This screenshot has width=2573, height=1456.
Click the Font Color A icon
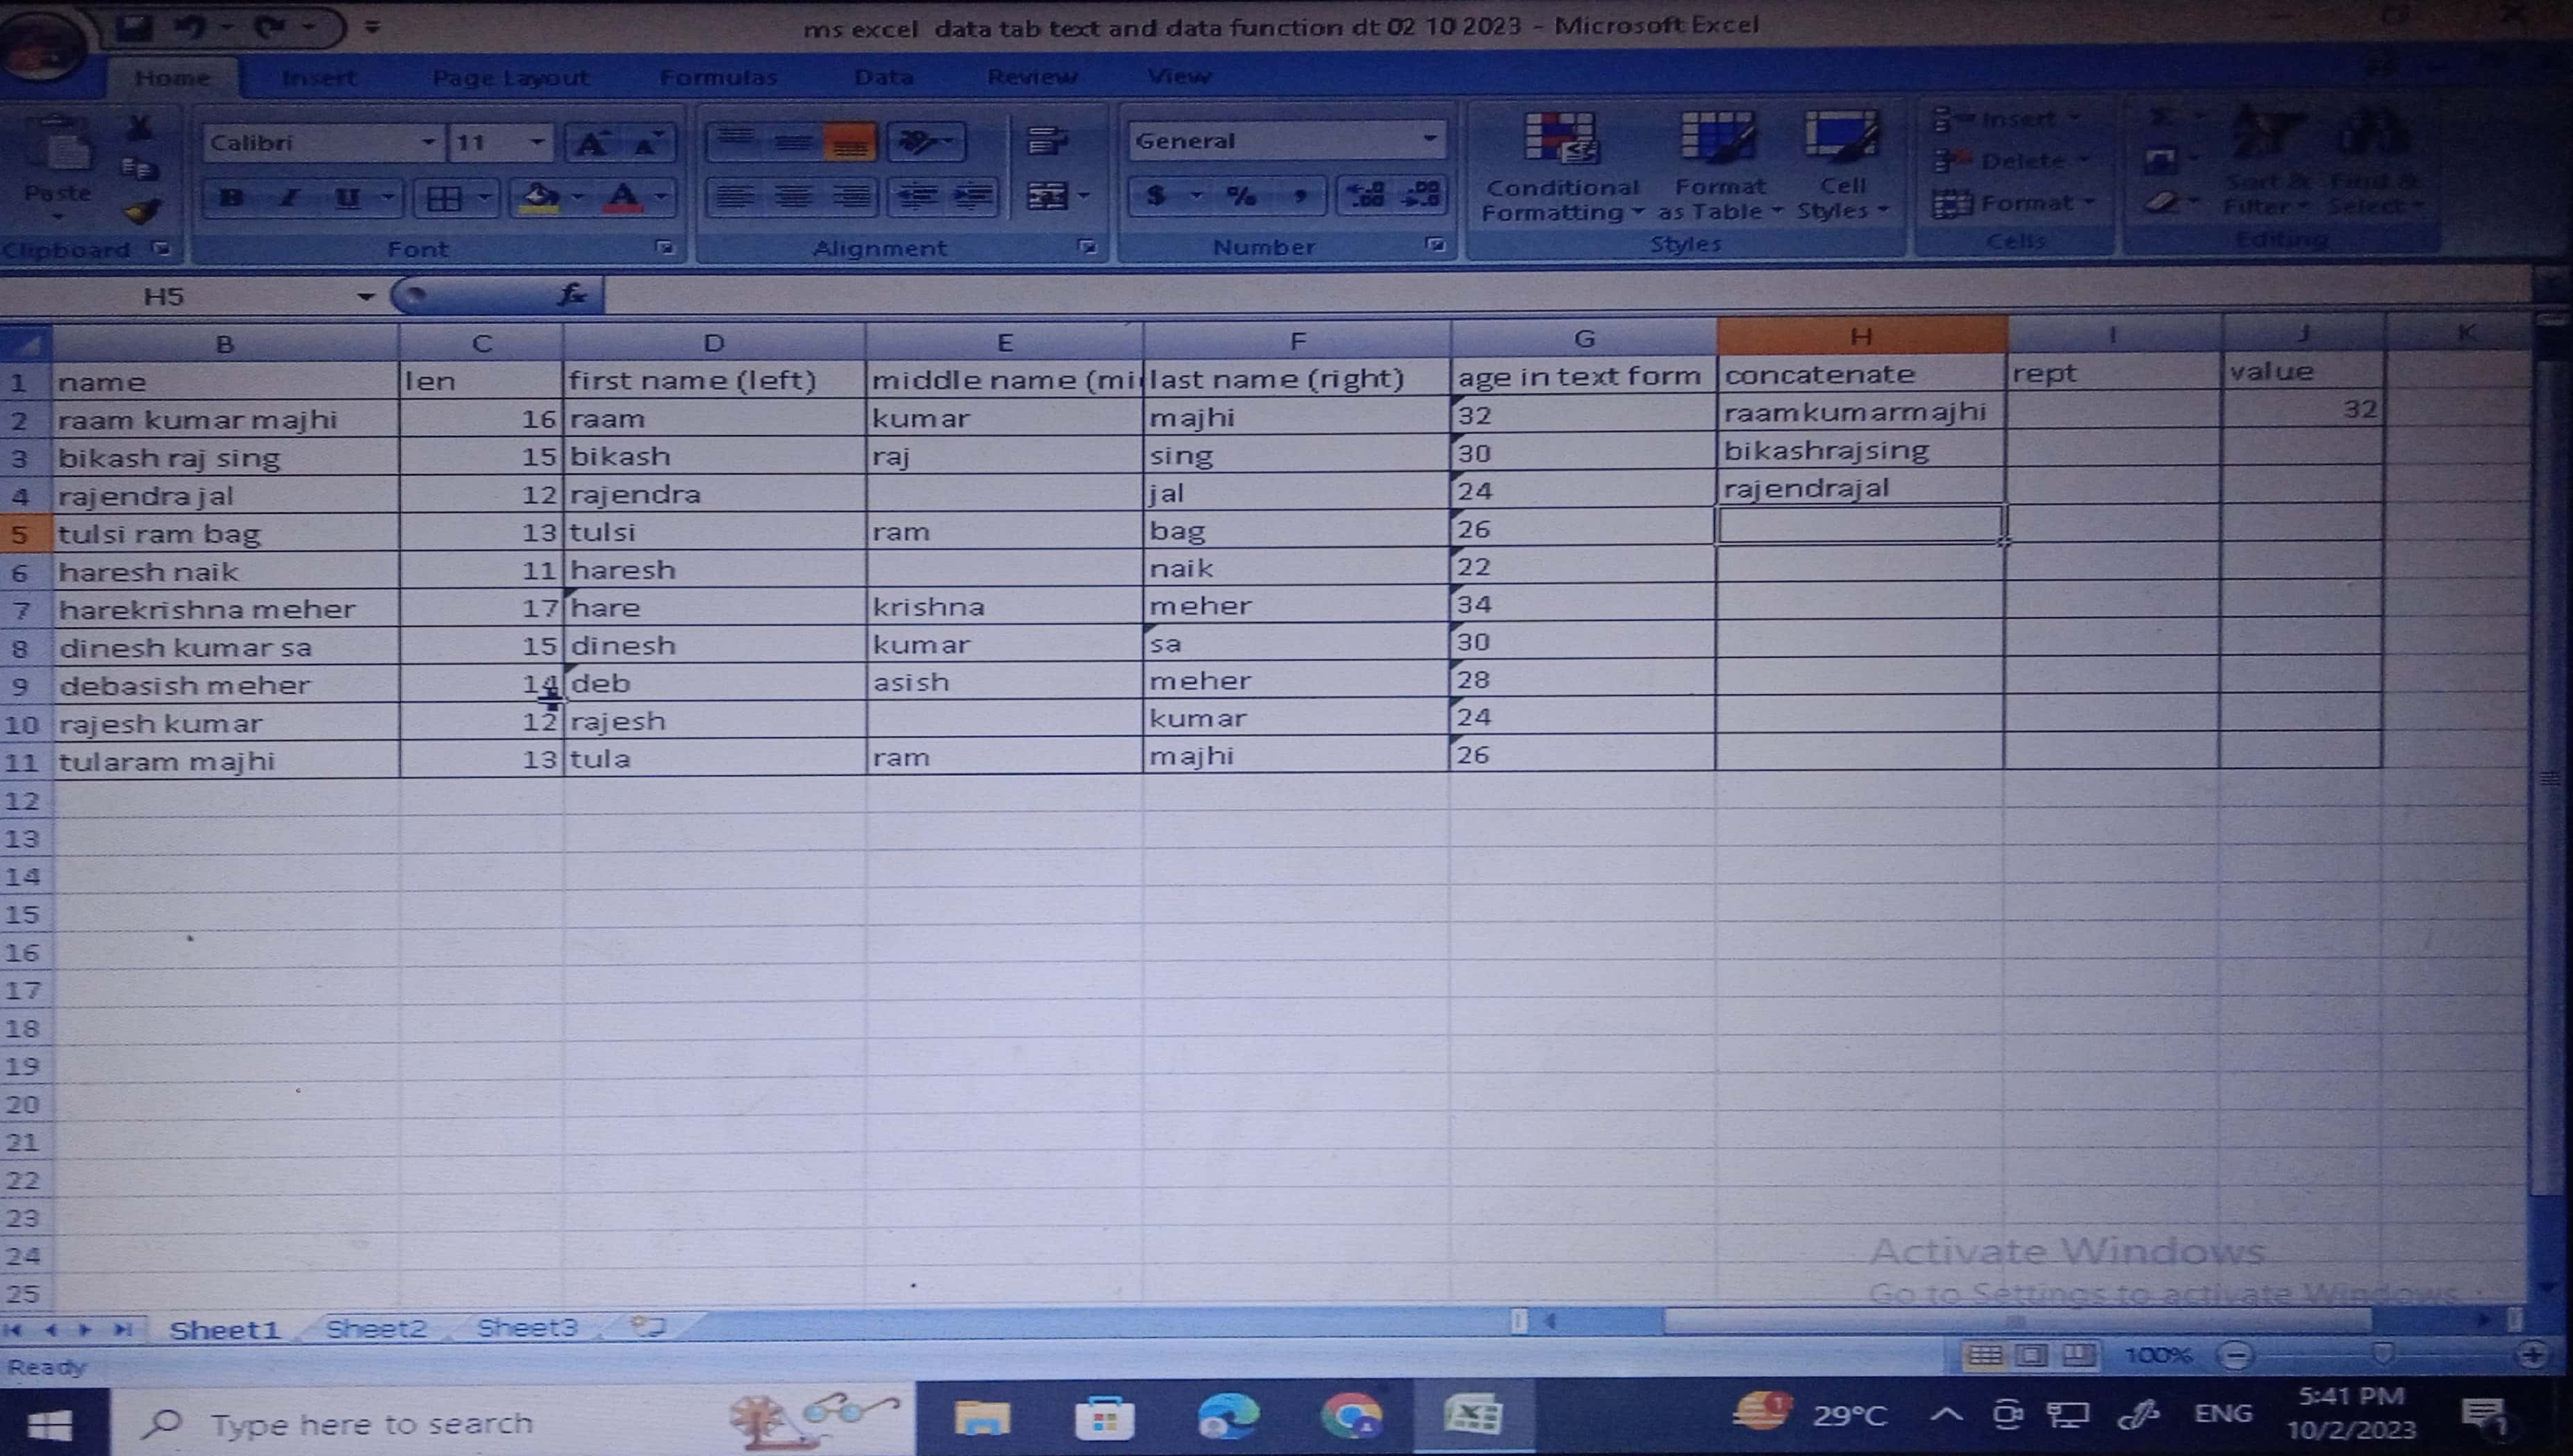point(624,197)
